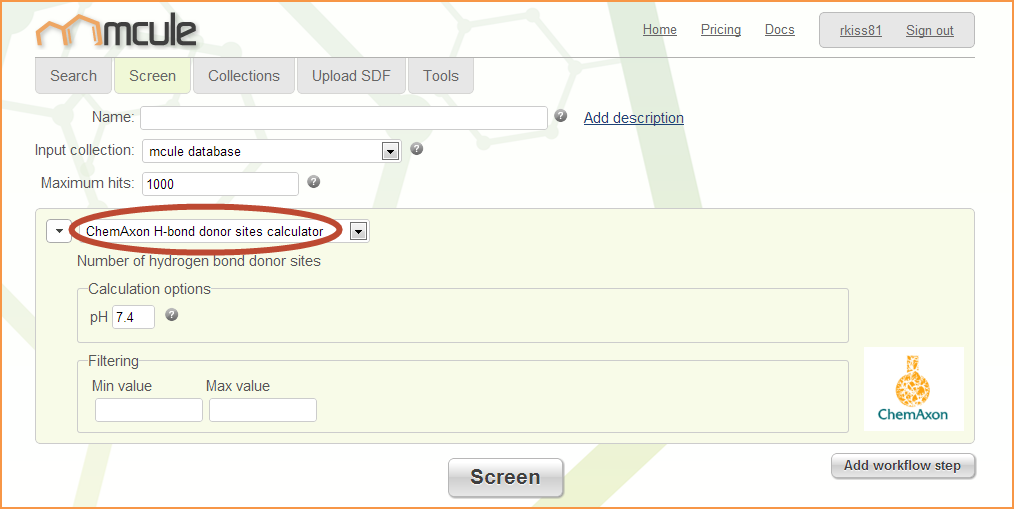
Task: Focus the Min value filter field
Action: (149, 410)
